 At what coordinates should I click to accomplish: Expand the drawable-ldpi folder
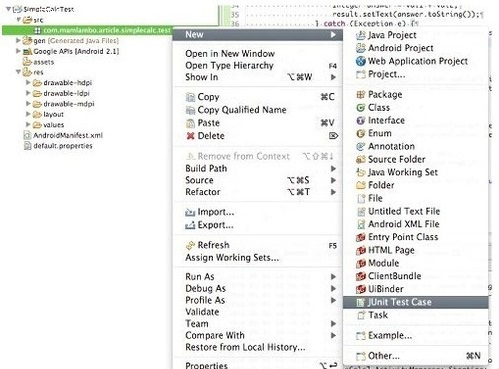[28, 93]
